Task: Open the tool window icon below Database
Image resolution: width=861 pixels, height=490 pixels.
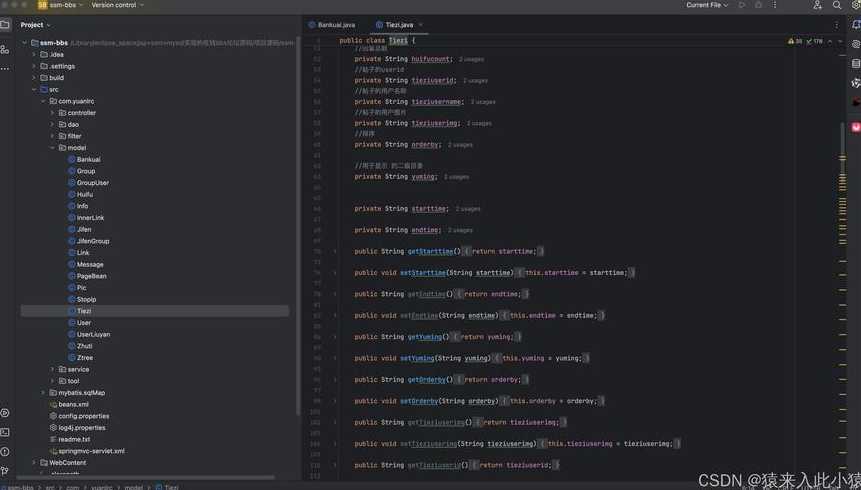Action: pos(856,83)
